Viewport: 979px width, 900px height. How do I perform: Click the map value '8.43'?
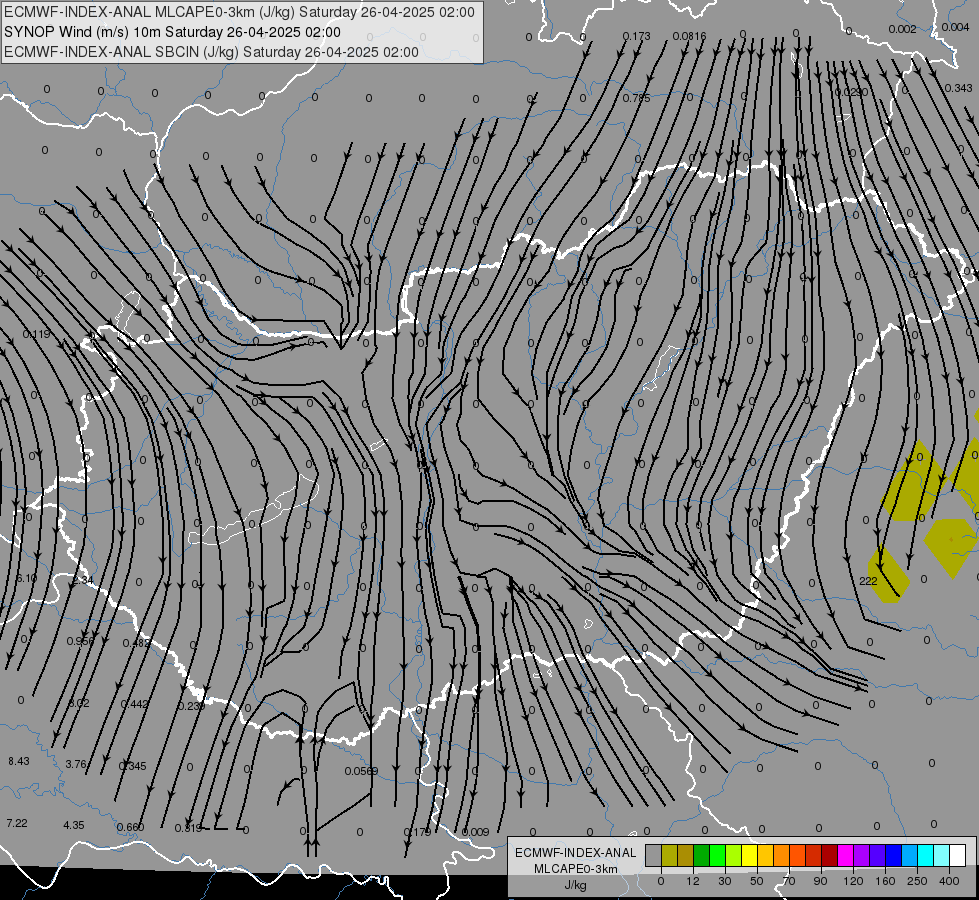19,761
